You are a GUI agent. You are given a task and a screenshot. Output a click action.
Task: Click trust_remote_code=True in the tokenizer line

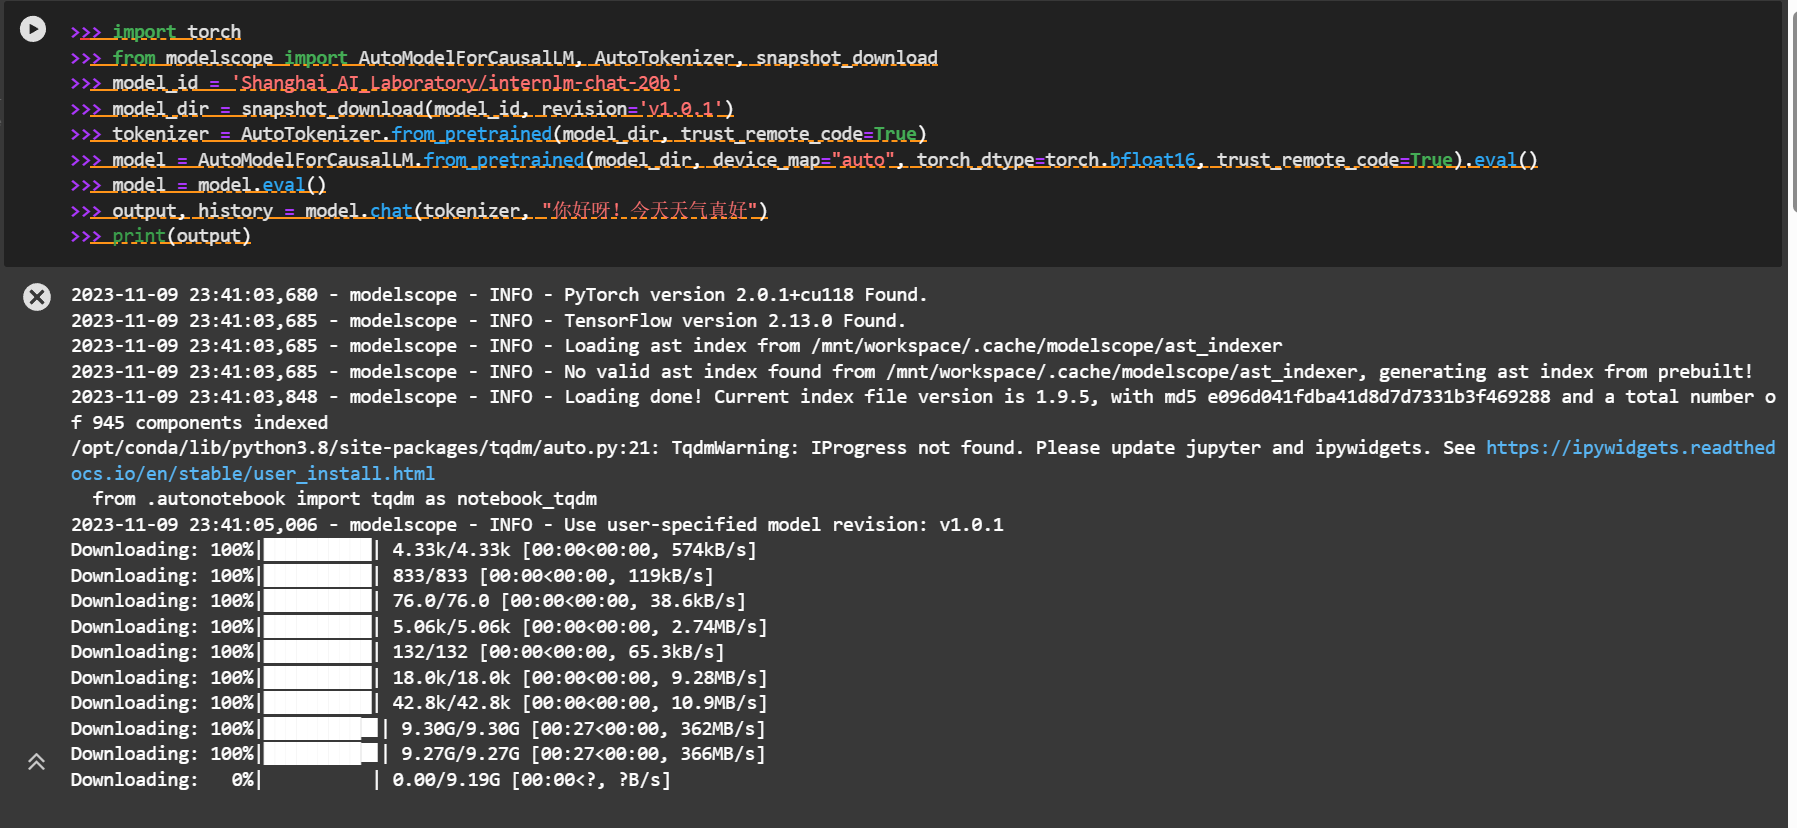tap(798, 134)
